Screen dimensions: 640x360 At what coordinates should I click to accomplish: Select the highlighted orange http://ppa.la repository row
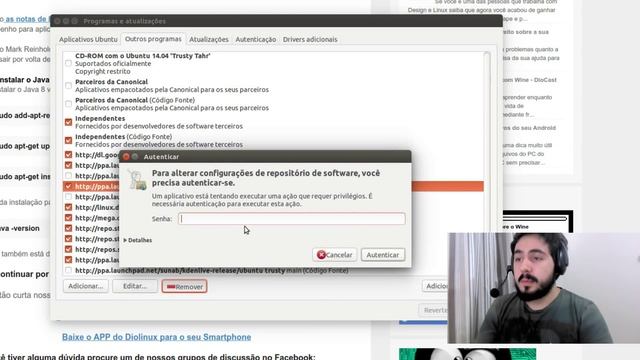(273, 187)
